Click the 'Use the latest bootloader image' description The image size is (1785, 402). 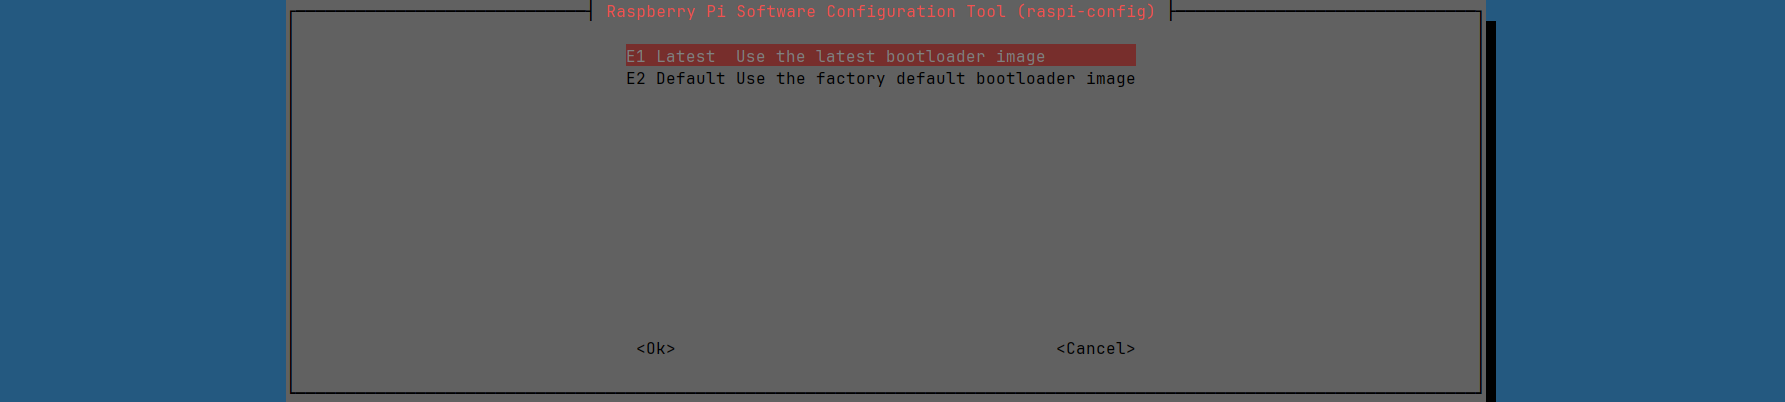click(x=890, y=57)
